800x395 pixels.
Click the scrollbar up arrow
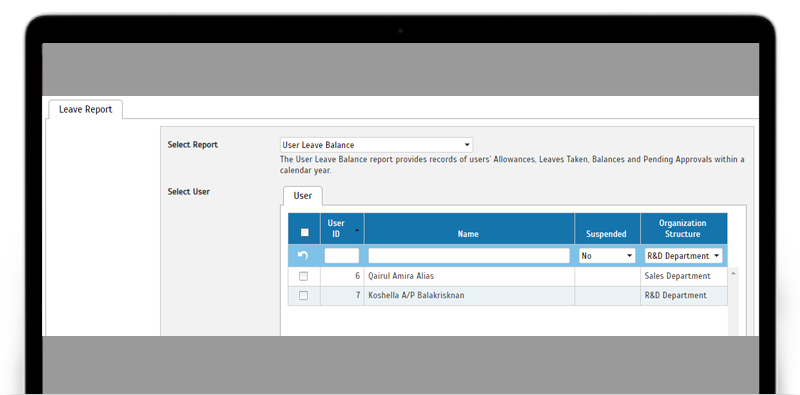tap(733, 274)
